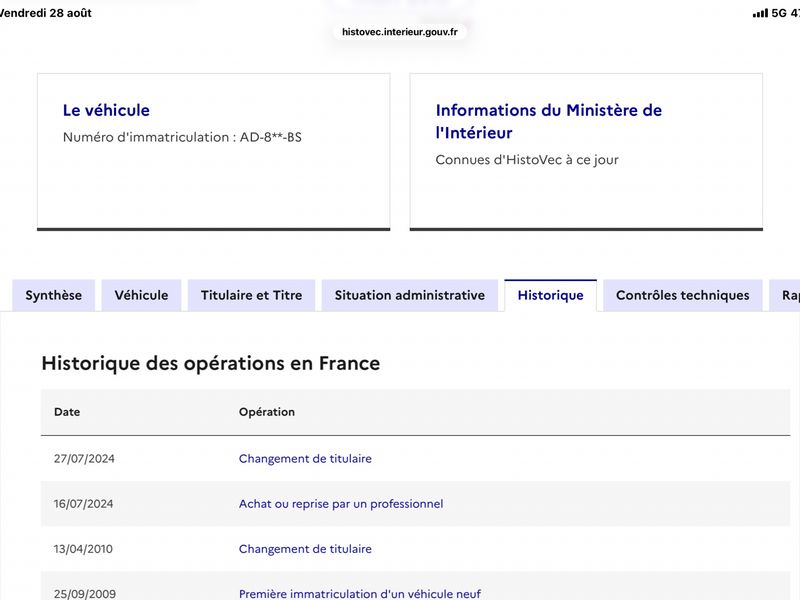Select the date 25/09/2009
Viewport: 800px width, 600px height.
click(x=85, y=594)
